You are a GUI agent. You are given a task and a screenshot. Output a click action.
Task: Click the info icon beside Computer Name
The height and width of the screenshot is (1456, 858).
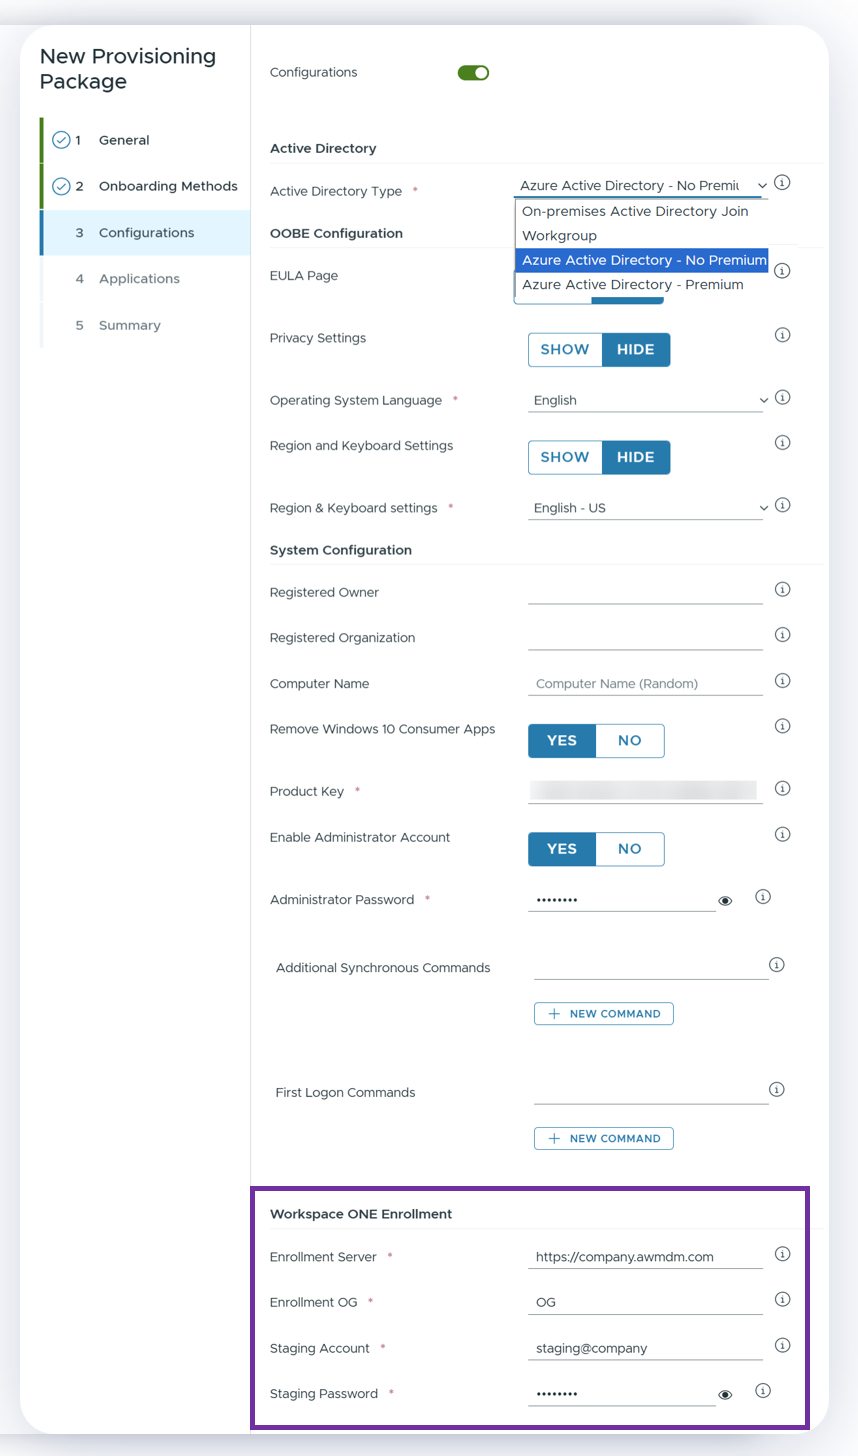[x=782, y=679]
